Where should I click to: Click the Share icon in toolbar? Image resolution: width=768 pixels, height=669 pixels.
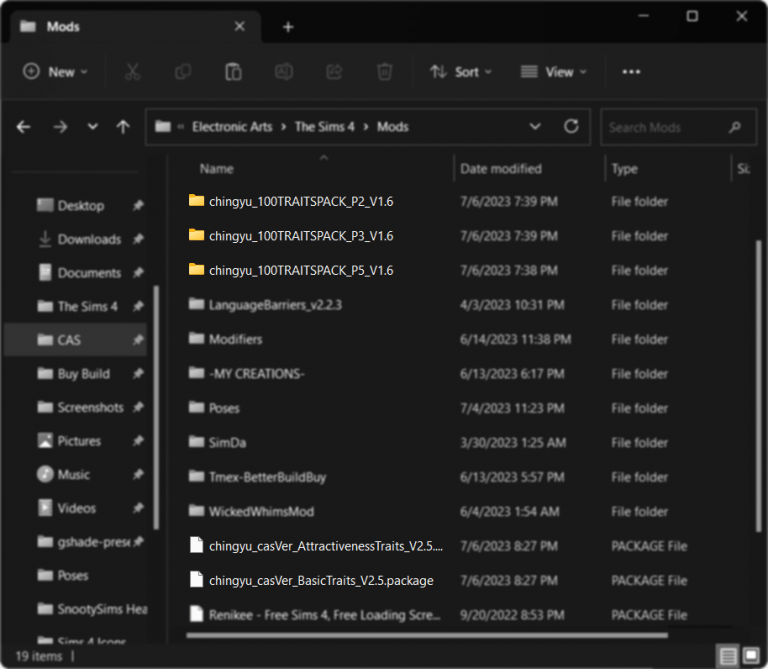click(334, 72)
